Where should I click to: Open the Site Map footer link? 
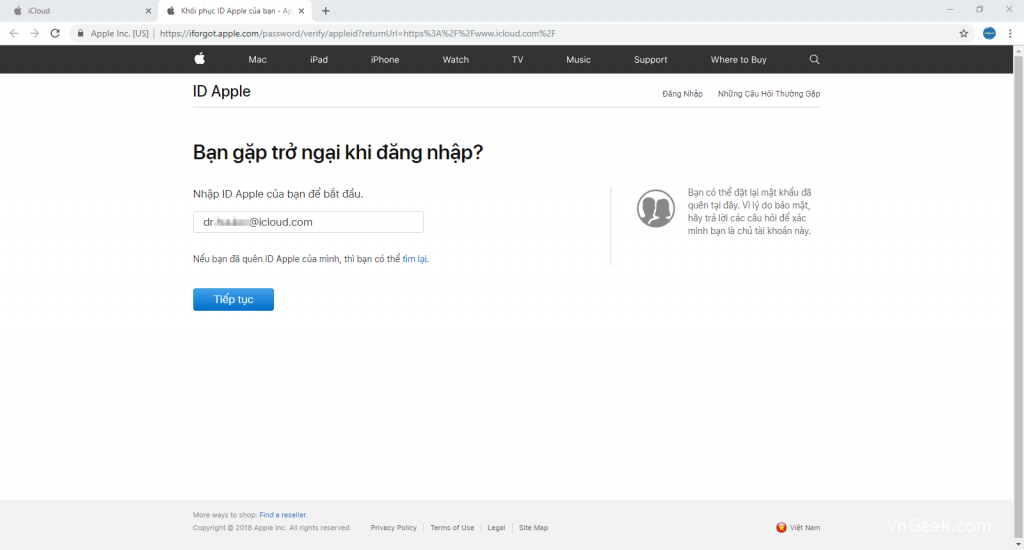pos(533,527)
